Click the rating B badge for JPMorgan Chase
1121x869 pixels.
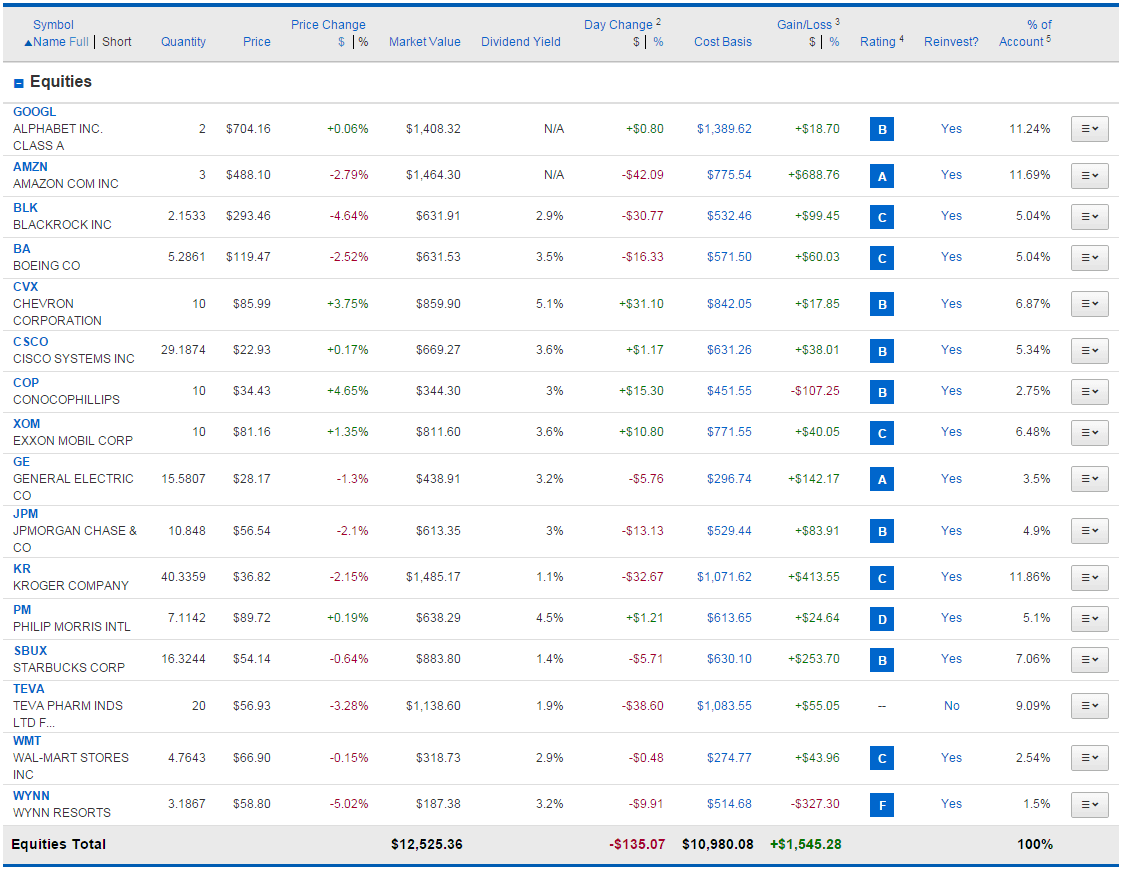pos(882,531)
